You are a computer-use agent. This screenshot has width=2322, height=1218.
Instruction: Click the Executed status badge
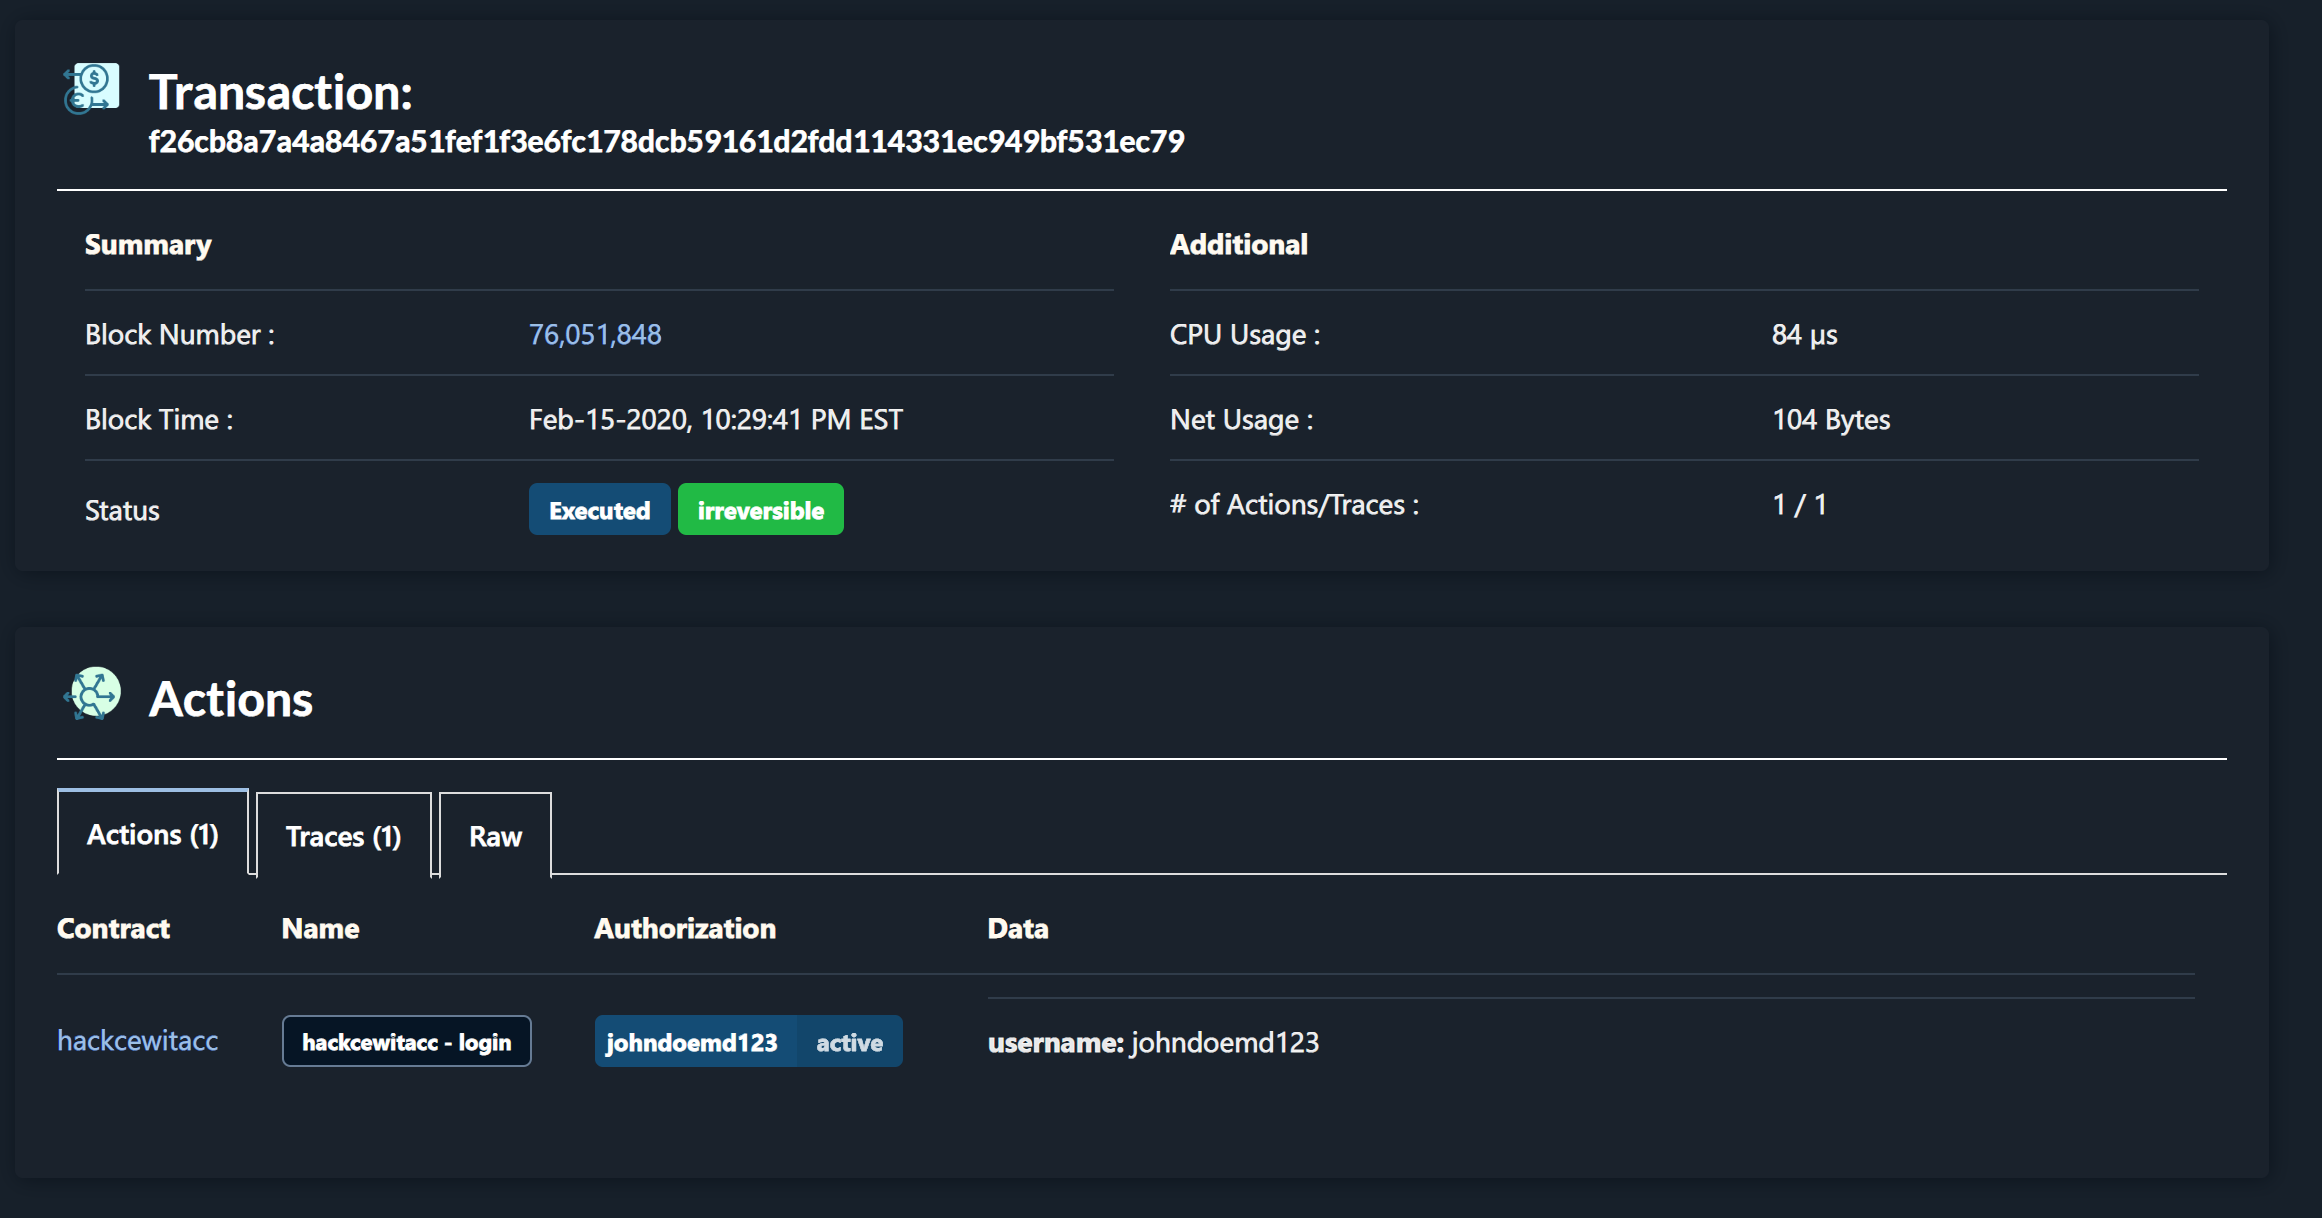[599, 510]
